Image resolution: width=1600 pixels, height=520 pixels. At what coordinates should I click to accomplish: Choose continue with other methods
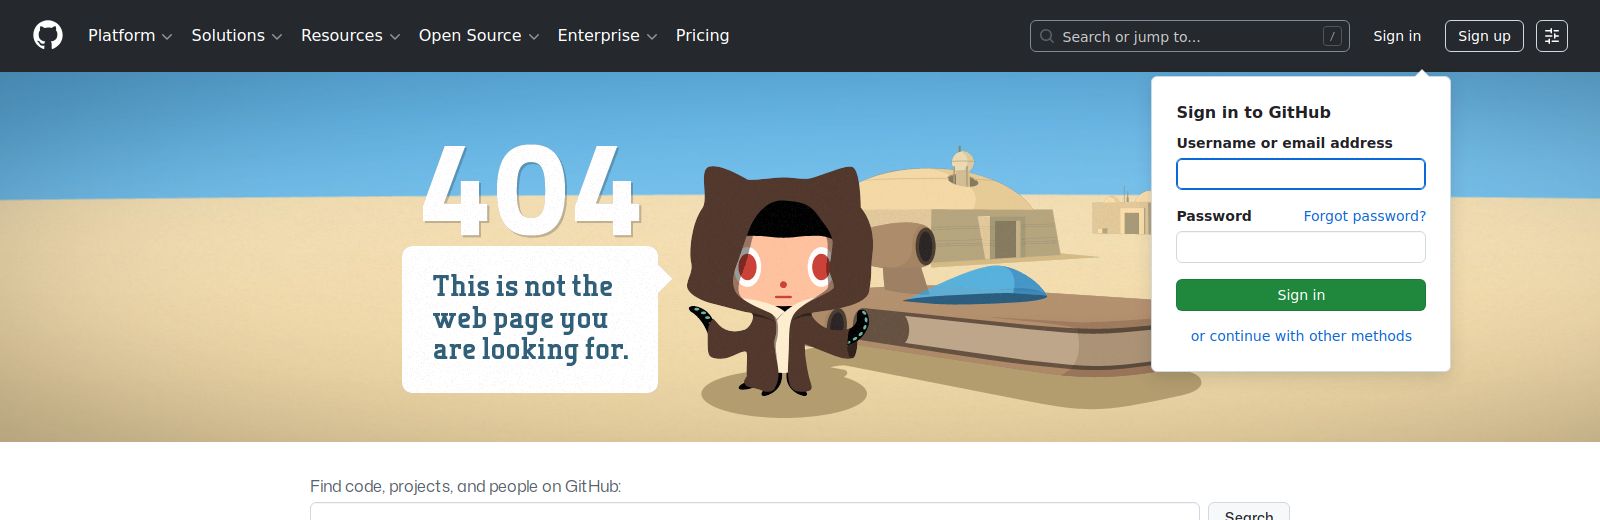(x=1301, y=336)
